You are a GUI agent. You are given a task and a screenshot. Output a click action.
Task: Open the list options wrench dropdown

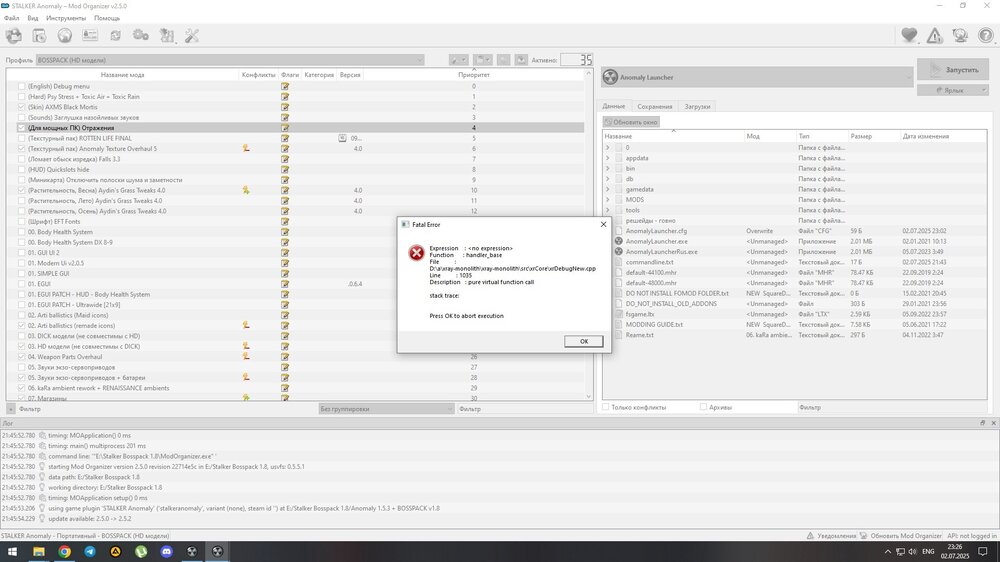tap(458, 59)
